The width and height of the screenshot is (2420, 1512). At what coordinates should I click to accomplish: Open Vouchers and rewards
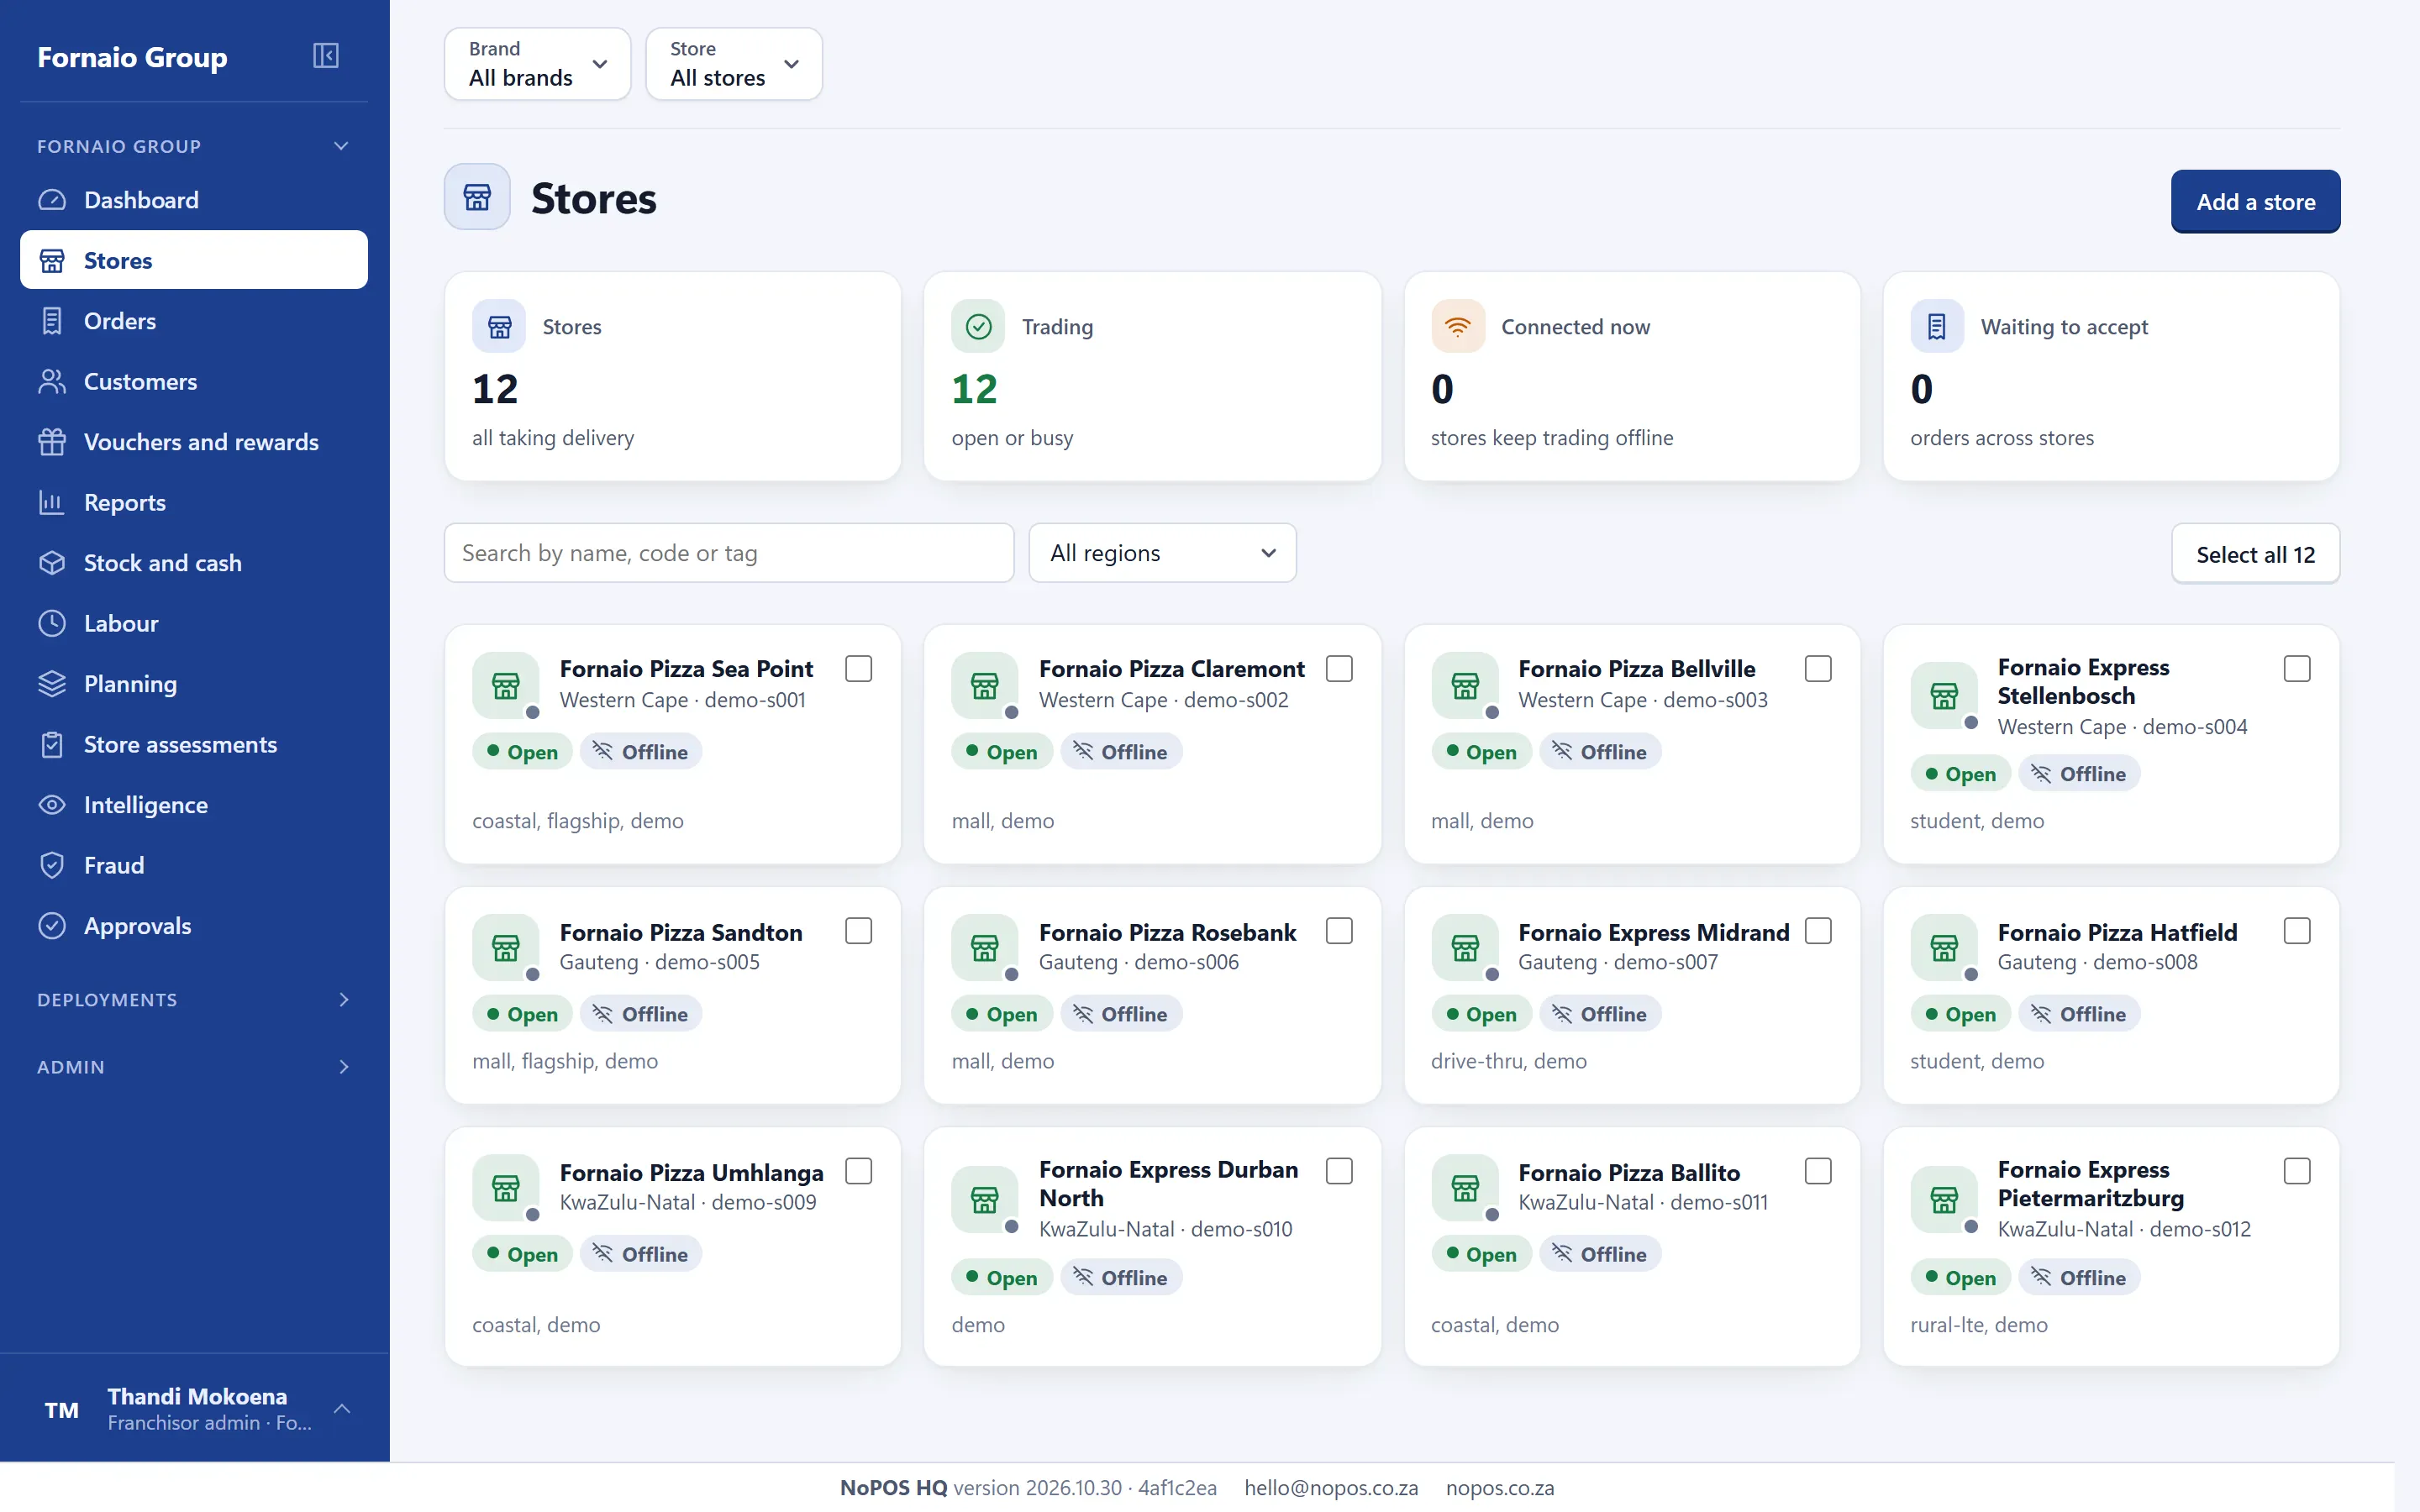(194, 442)
